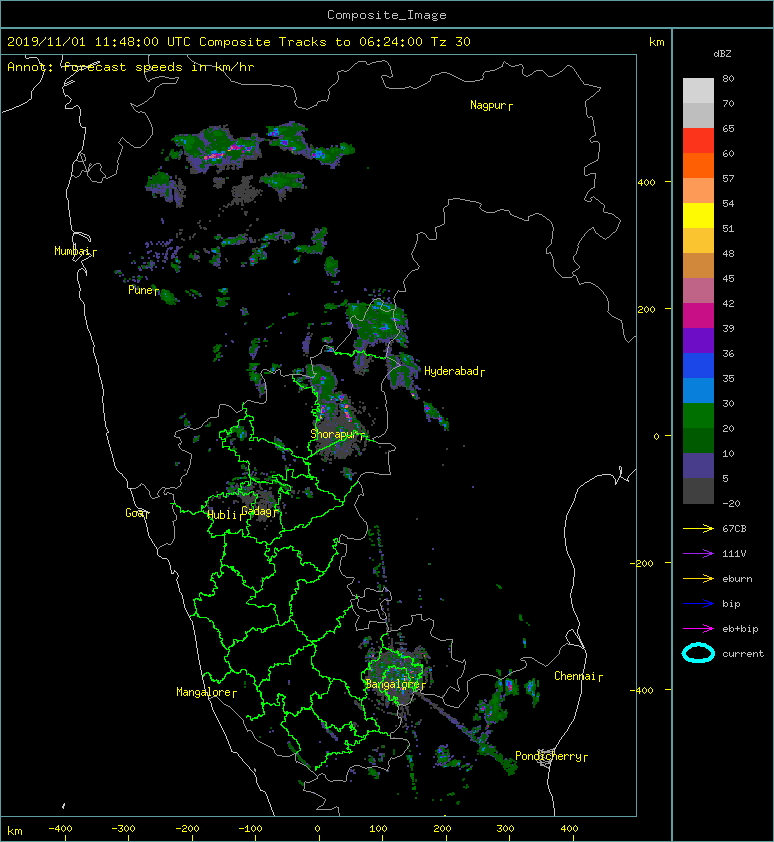Viewport: 774px width, 842px height.
Task: Click the purple 111V track arrow in legend
Action: [698, 554]
